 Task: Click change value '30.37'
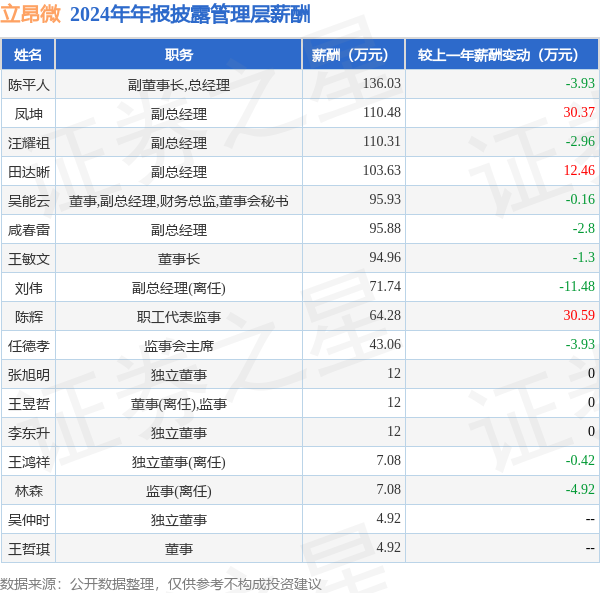579,112
